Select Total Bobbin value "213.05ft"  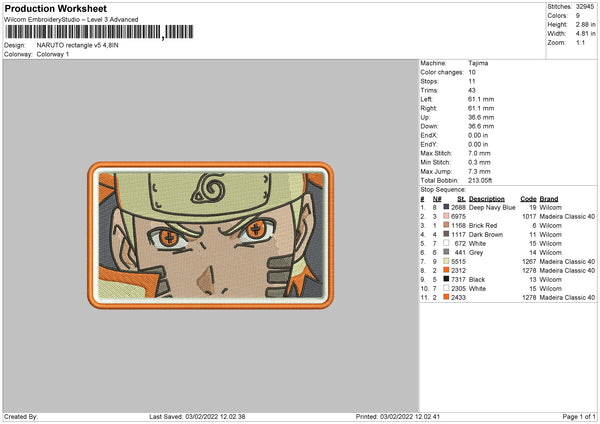480,180
